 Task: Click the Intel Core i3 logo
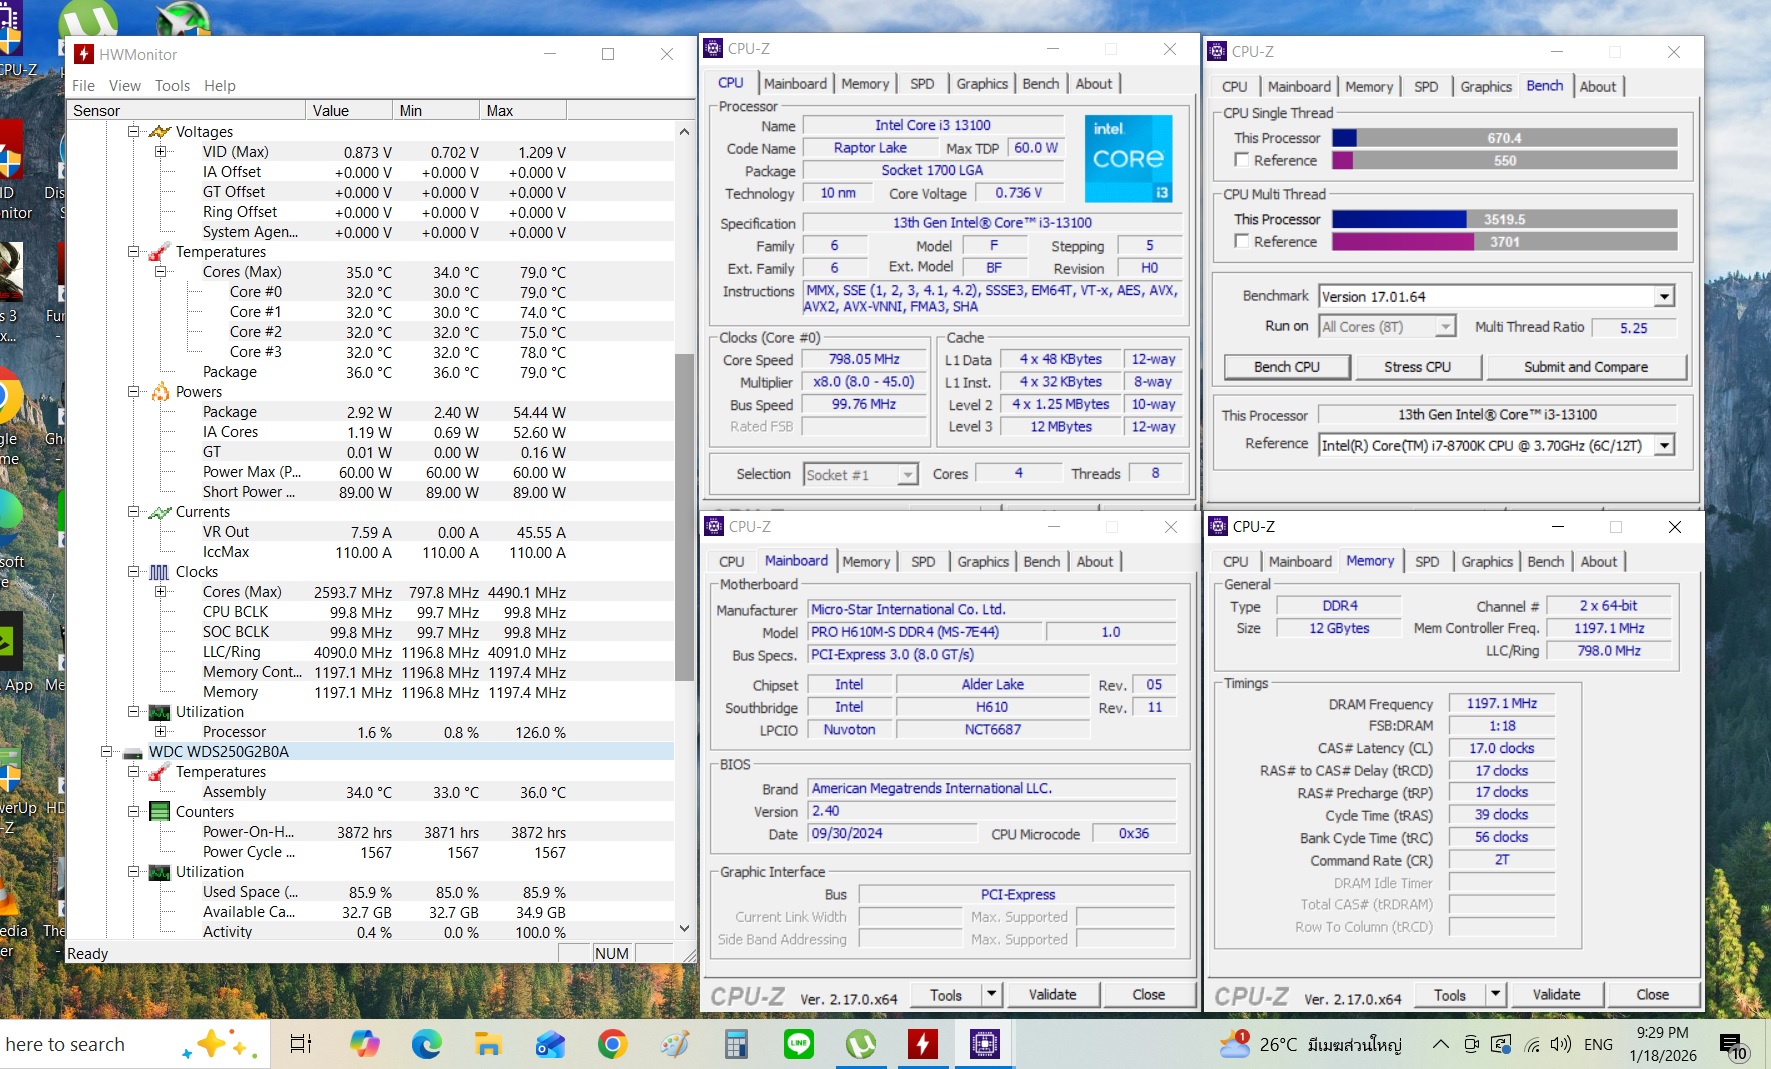[1128, 158]
